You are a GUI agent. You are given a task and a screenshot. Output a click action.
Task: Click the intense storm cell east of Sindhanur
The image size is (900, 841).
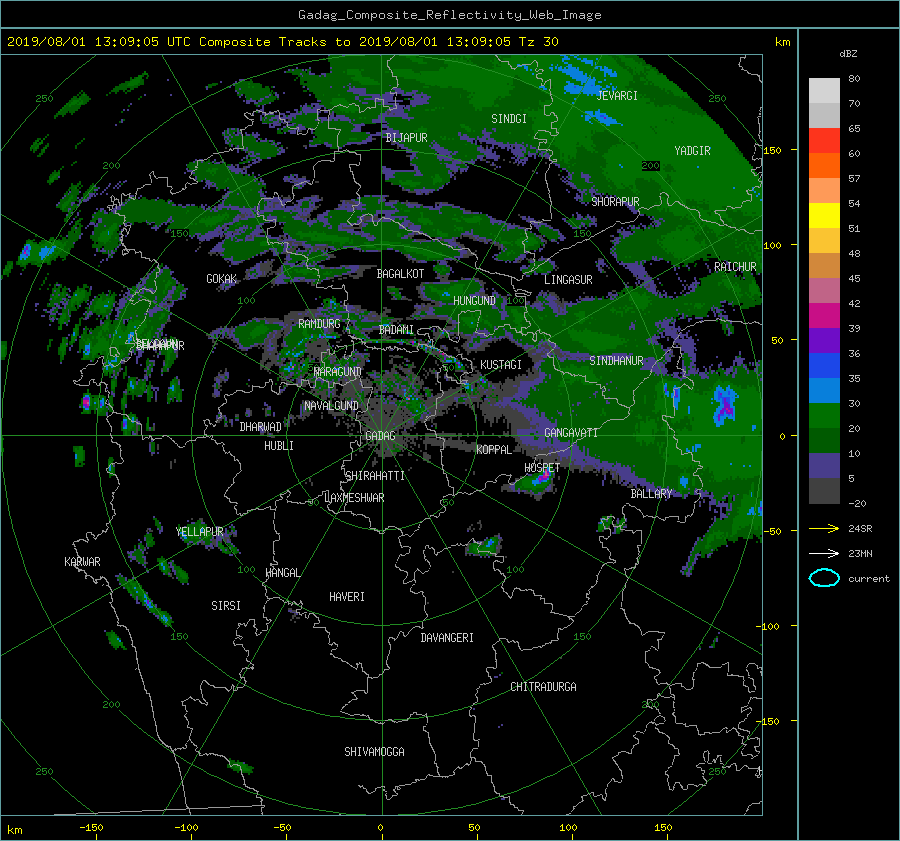(x=725, y=405)
